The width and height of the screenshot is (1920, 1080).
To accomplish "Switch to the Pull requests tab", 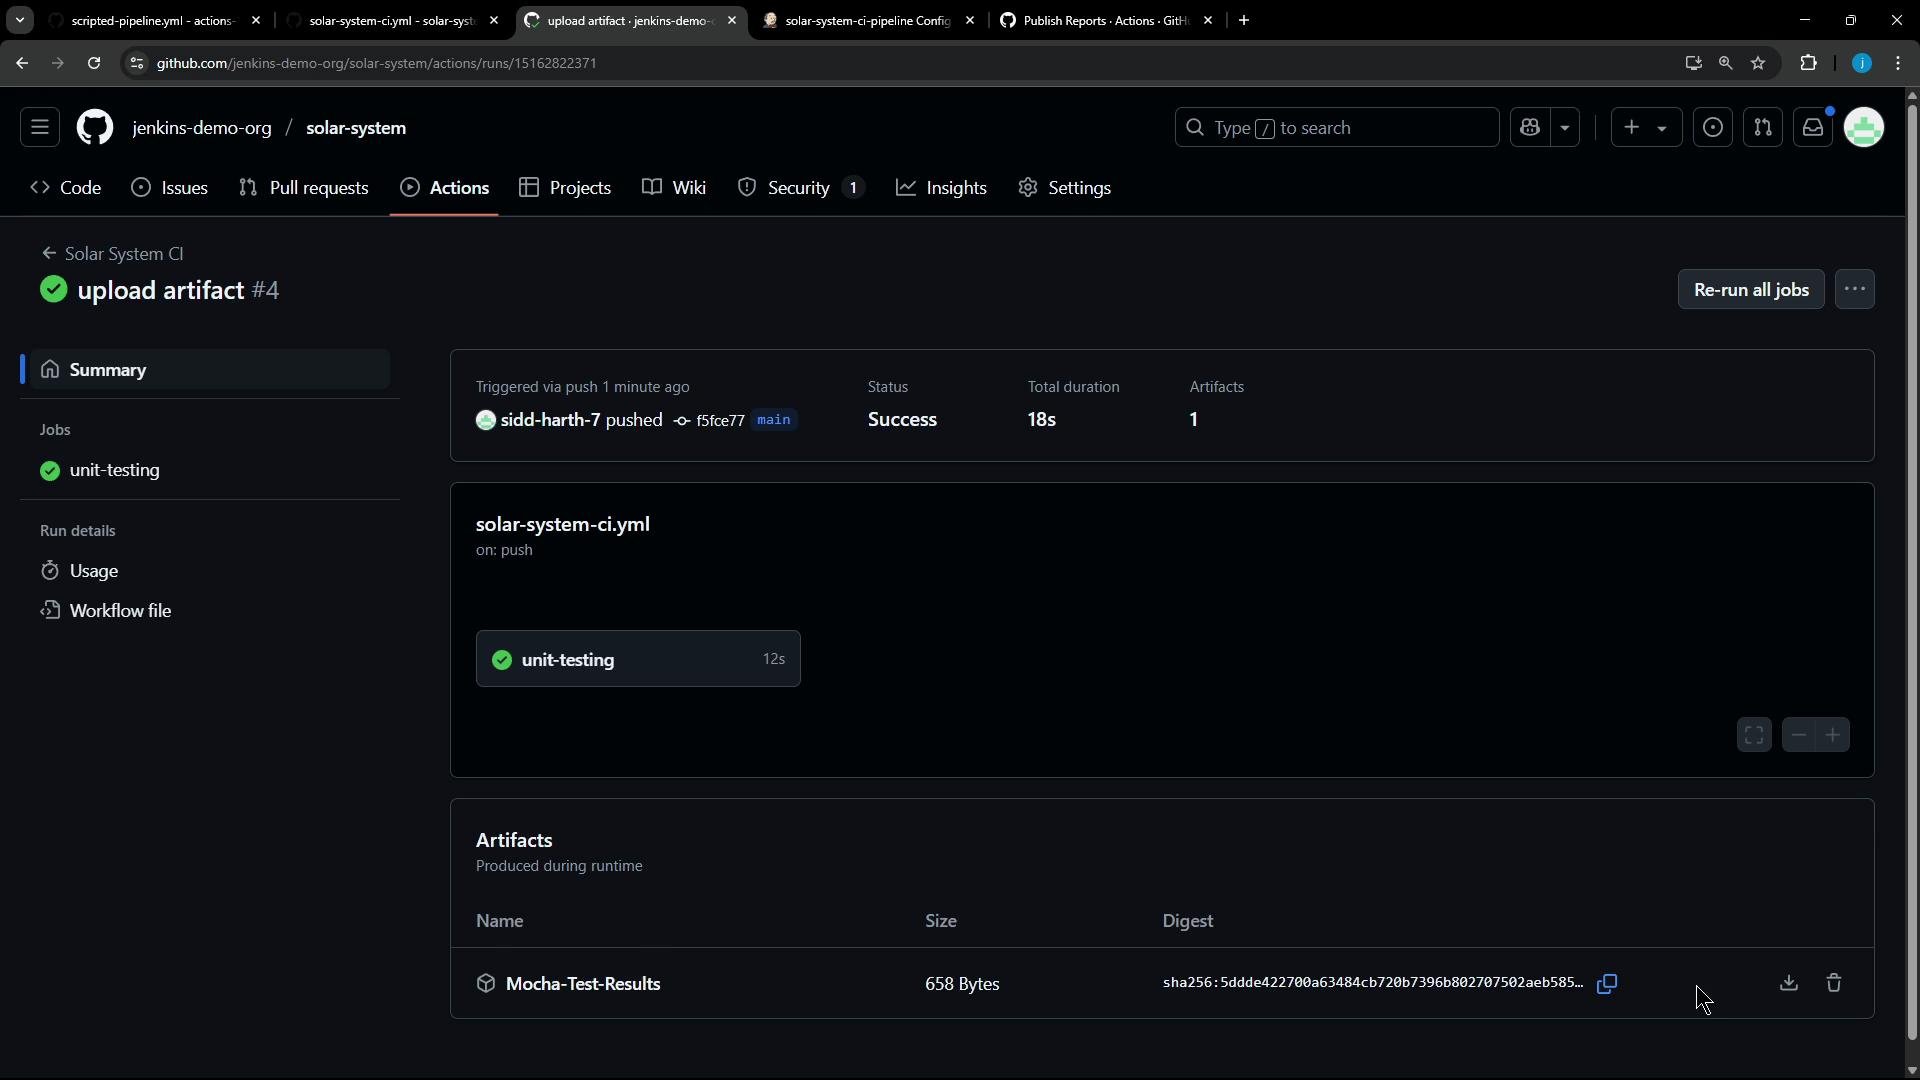I will click(304, 188).
